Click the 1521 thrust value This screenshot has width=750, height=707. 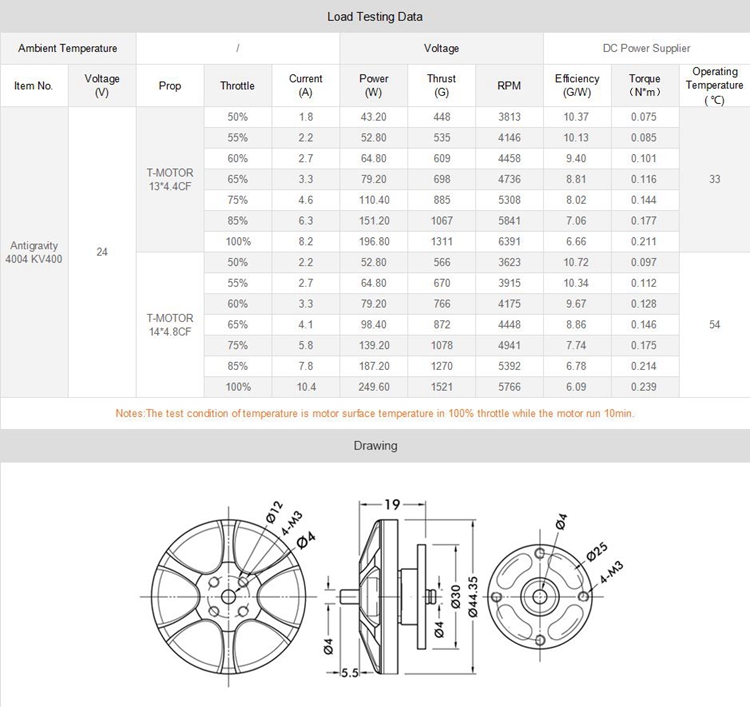coord(441,387)
